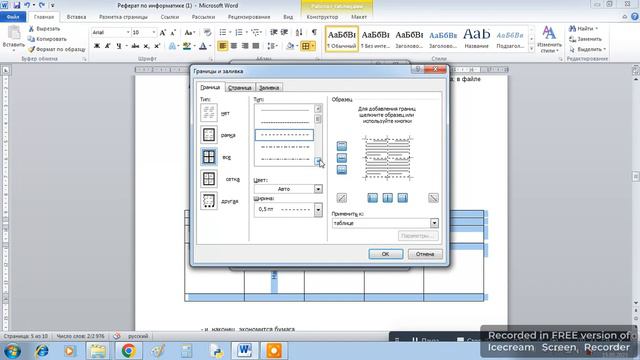
Task: Toggle the diagonal-up border button
Action: 342,198
